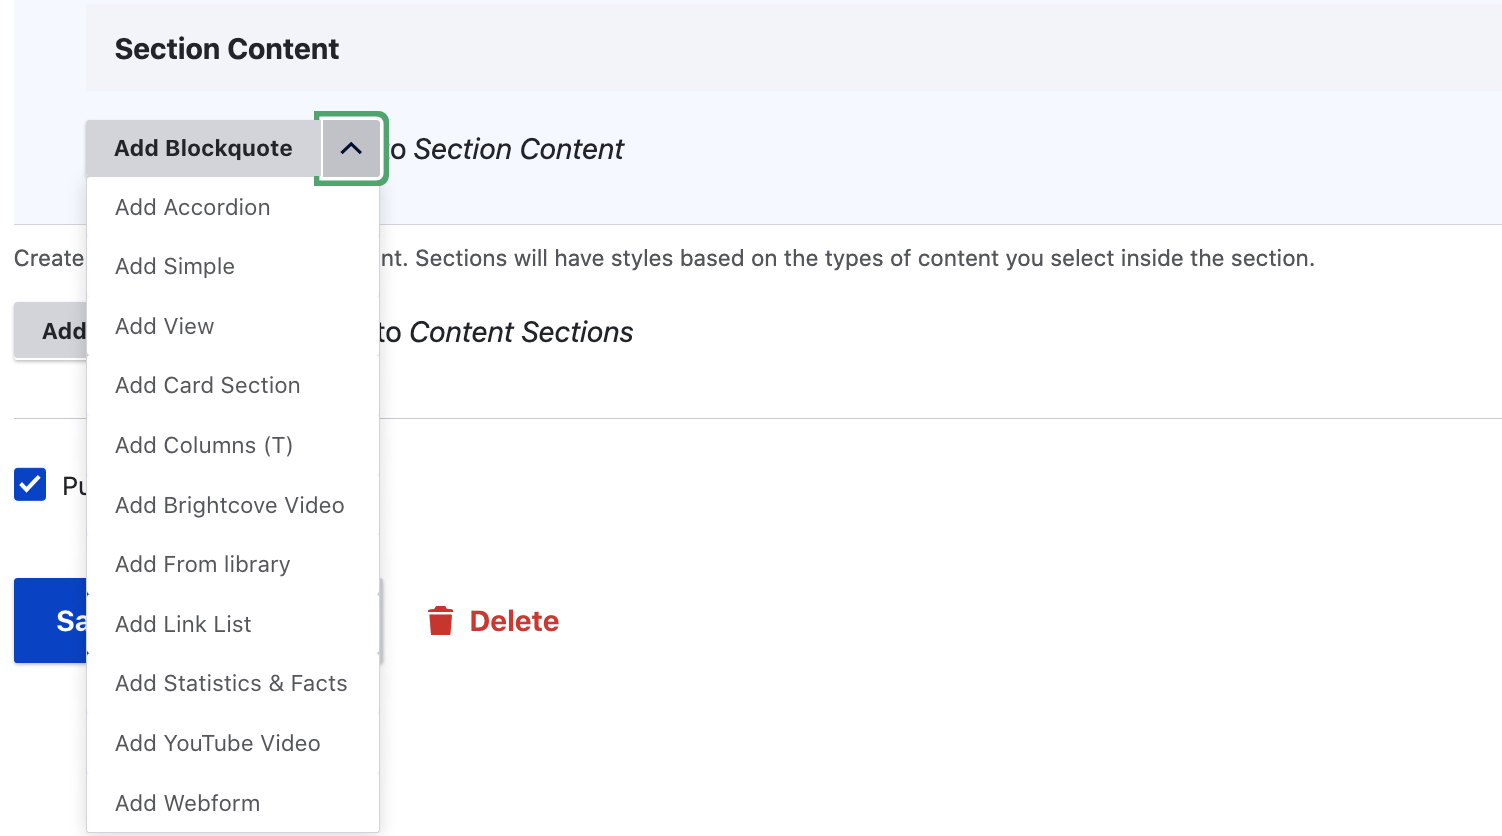Click the partially hidden Add button for Content Sections
The width and height of the screenshot is (1502, 836).
[x=51, y=331]
